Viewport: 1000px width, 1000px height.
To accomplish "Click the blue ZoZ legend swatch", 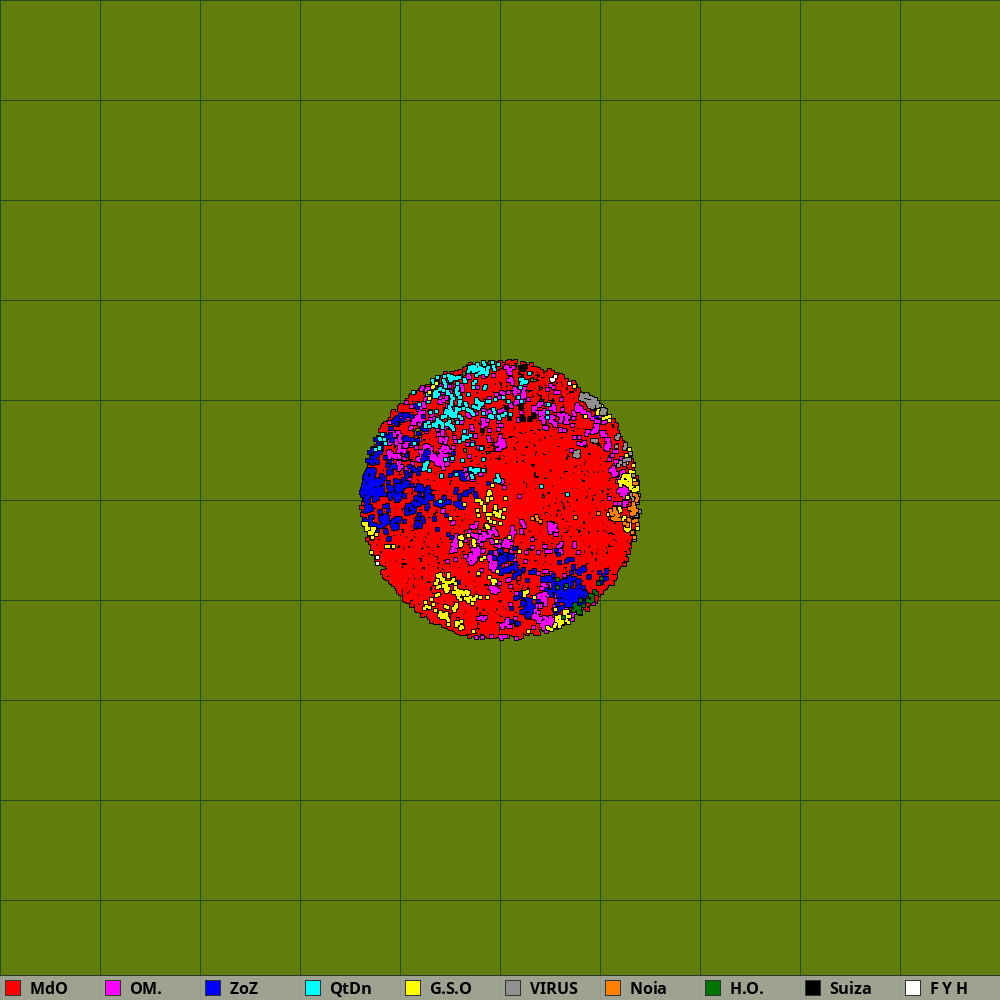I will [213, 988].
